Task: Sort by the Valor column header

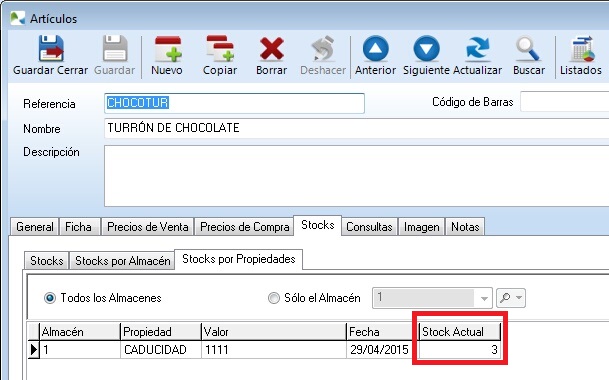Action: coord(274,332)
